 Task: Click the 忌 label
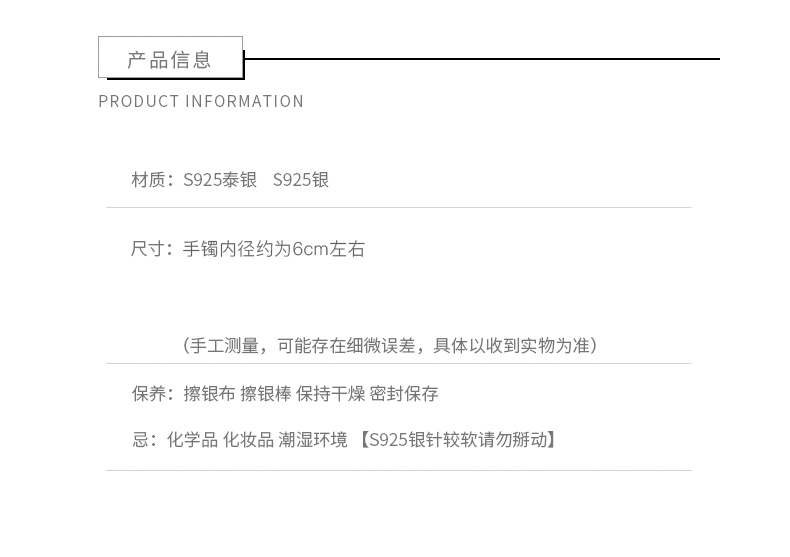[140, 439]
